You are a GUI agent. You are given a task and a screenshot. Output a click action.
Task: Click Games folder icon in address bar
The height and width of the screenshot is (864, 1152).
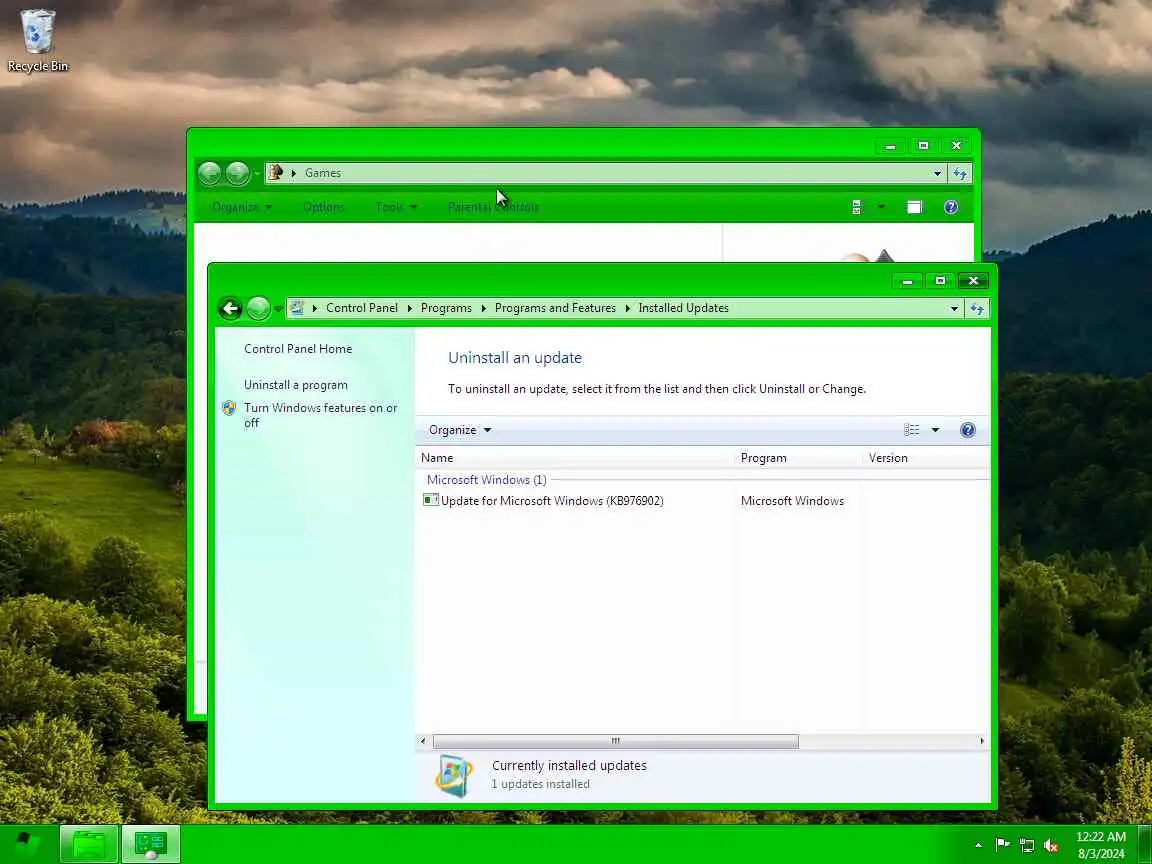pos(276,173)
